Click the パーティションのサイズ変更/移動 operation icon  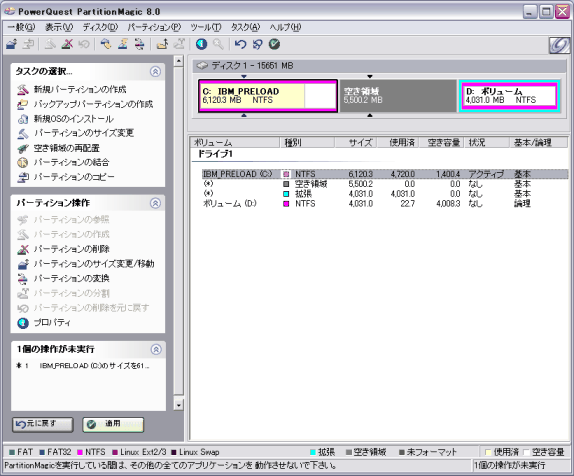point(23,264)
